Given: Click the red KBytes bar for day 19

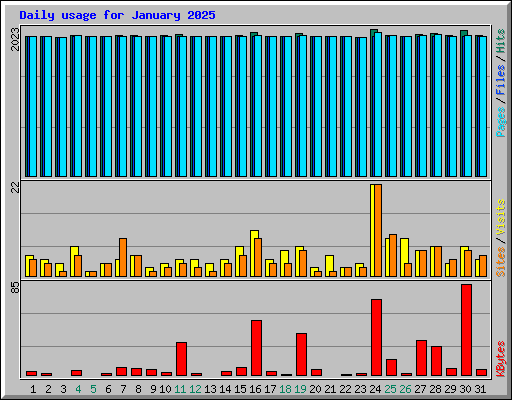Looking at the screenshot, I should pos(301,354).
